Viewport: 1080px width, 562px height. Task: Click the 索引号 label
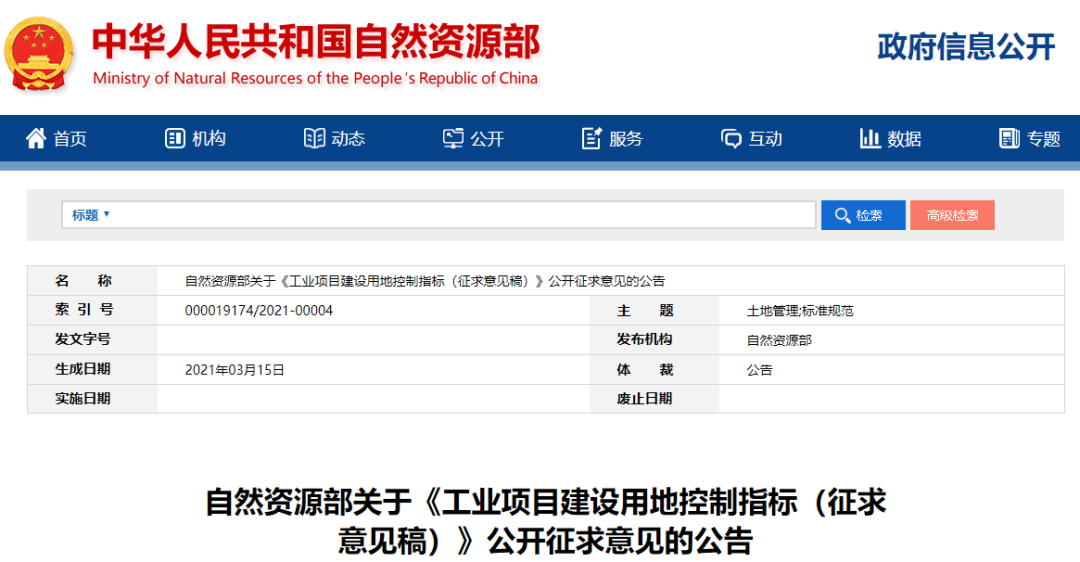click(x=83, y=310)
